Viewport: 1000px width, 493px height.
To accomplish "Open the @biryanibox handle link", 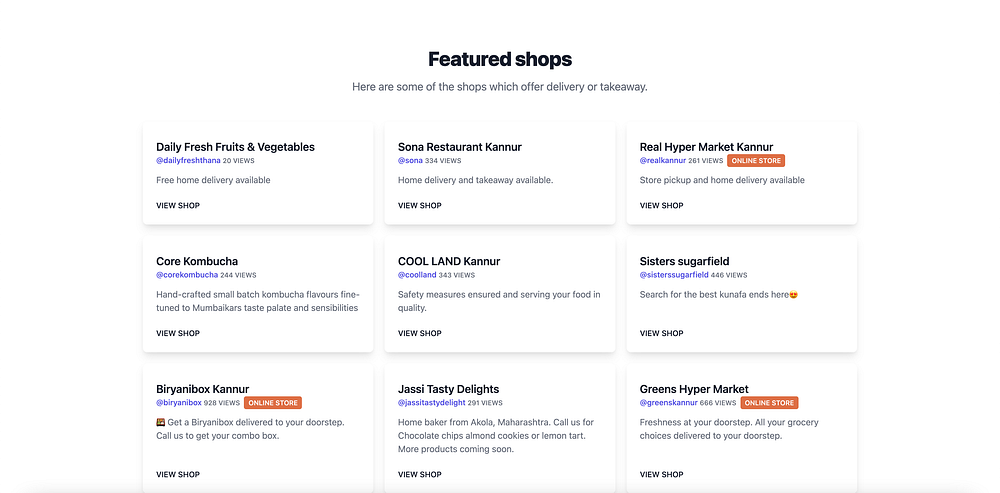I will point(179,403).
